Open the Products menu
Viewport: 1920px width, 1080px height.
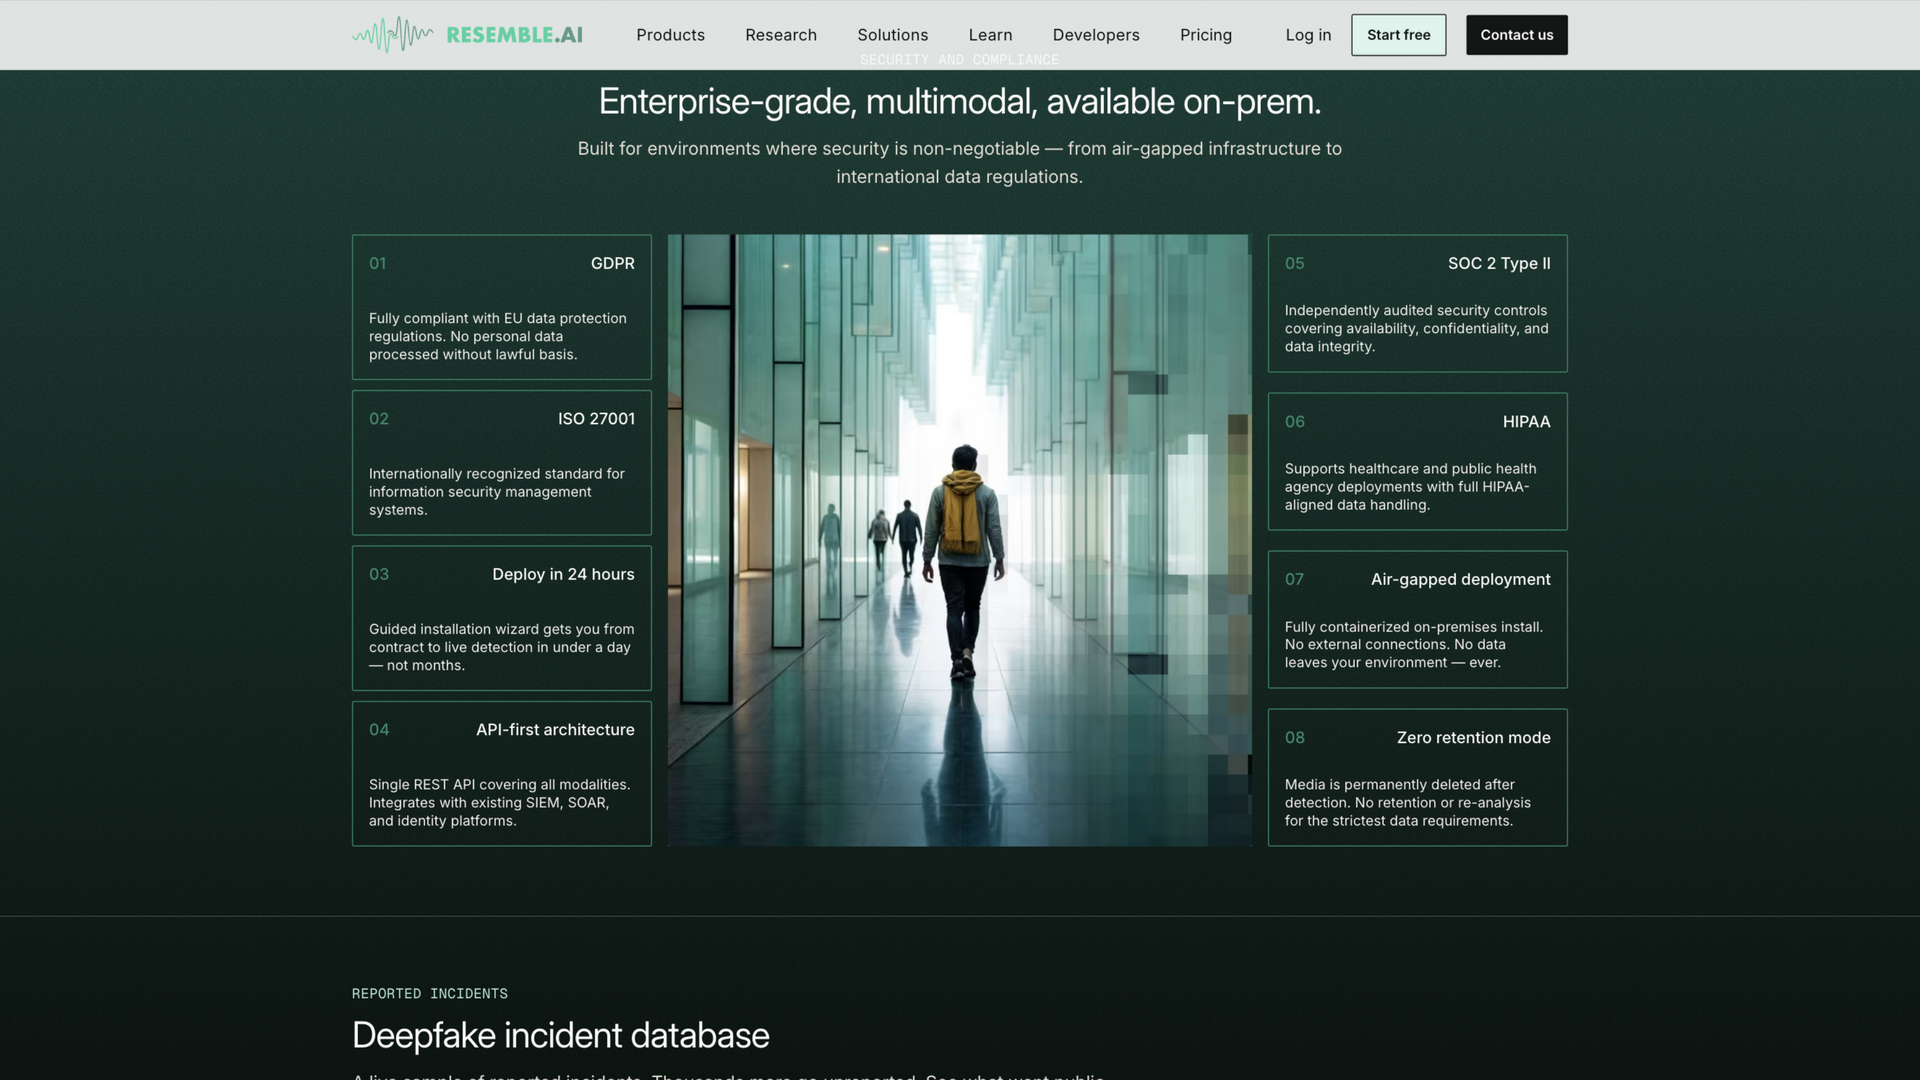(670, 35)
